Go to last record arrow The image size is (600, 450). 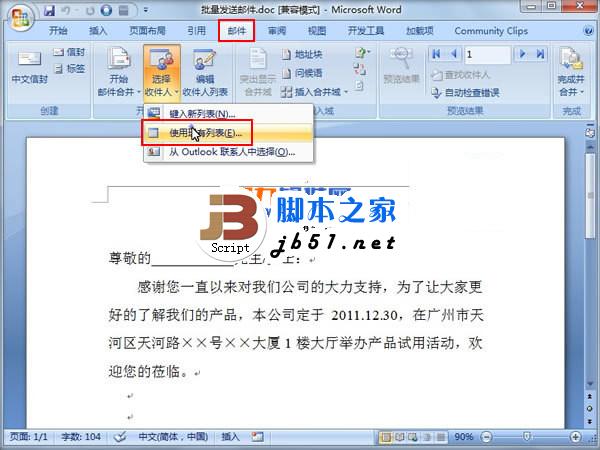pos(540,54)
